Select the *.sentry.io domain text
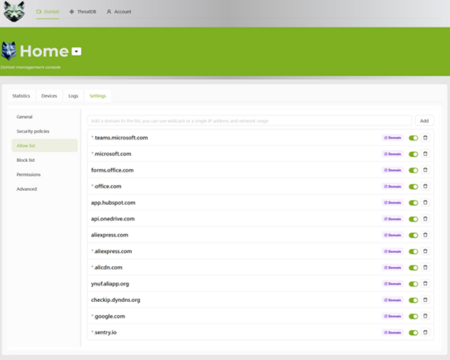450x360 pixels. (x=104, y=333)
